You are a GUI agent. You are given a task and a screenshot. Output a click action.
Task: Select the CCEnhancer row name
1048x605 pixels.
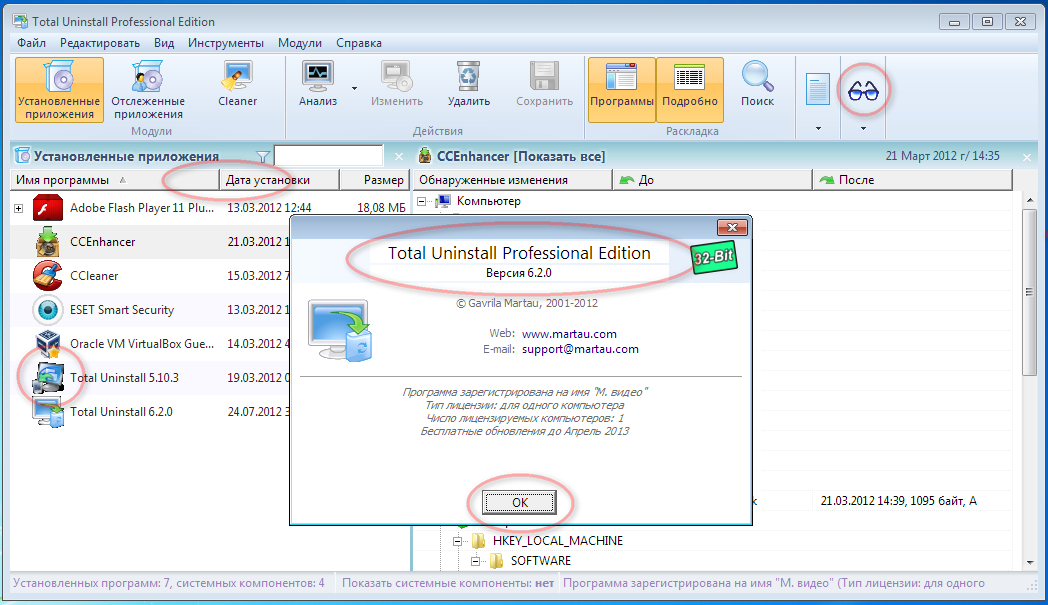pyautogui.click(x=102, y=242)
